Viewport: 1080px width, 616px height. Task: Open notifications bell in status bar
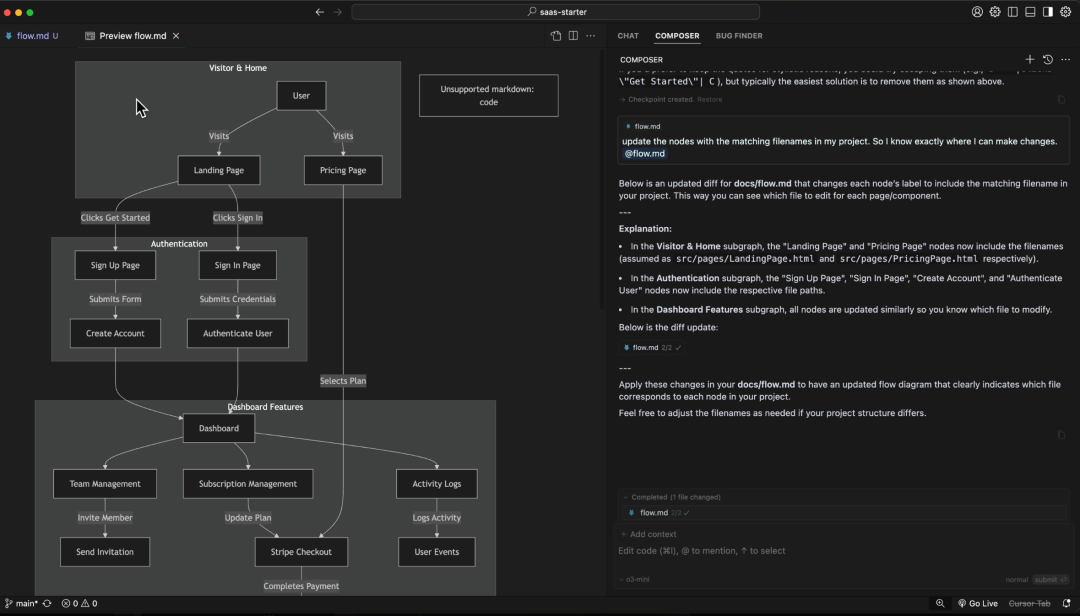click(1066, 603)
